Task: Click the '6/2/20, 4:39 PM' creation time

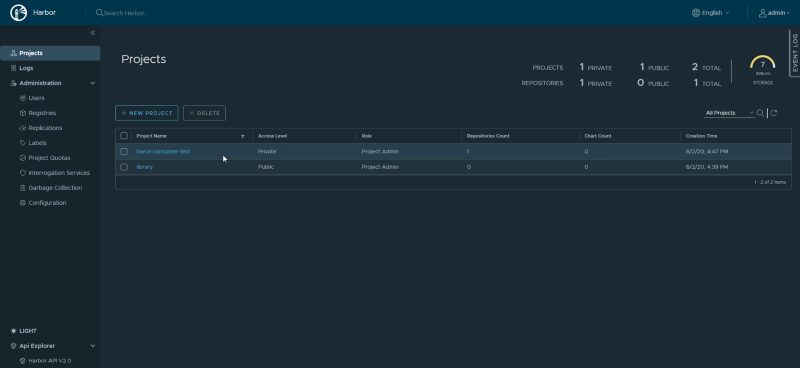Action: pos(707,167)
